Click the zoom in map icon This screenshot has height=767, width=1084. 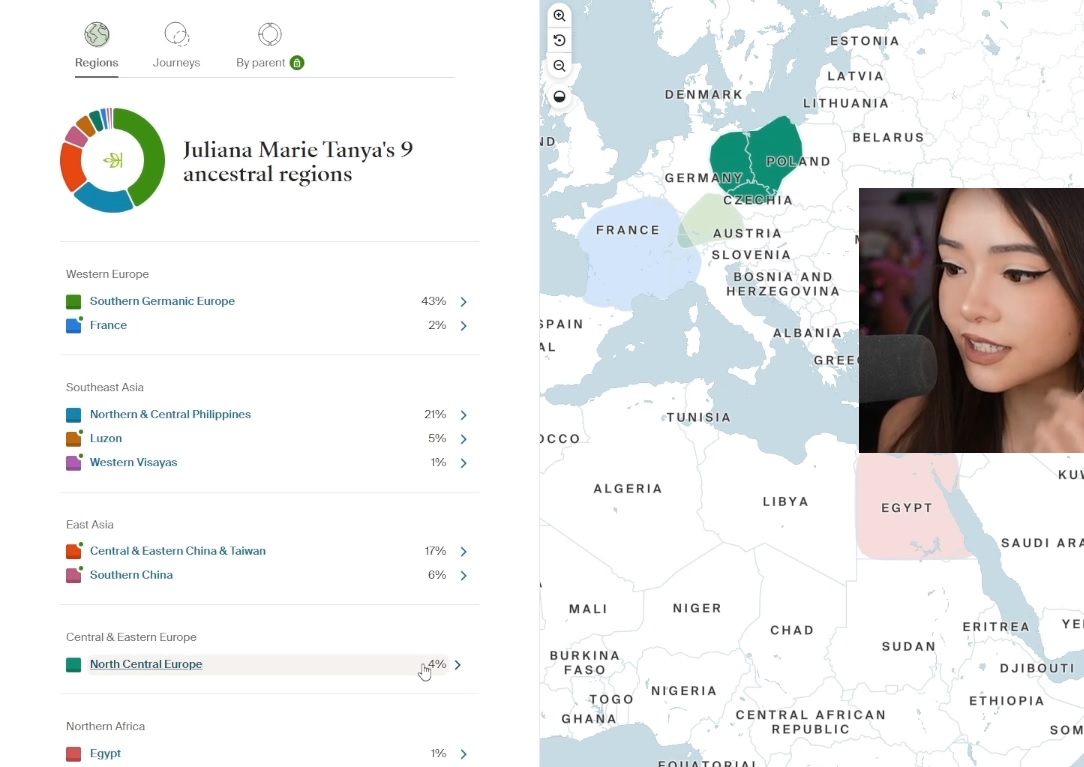point(559,15)
